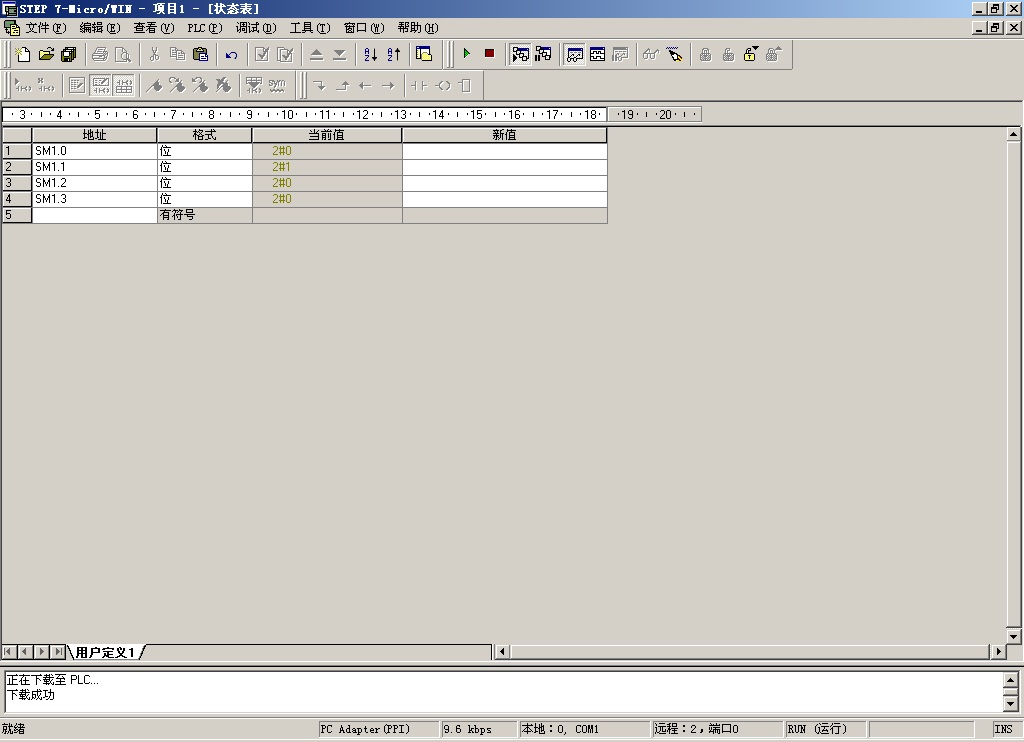Click the insert contact icon
Image resolution: width=1024 pixels, height=742 pixels.
(x=419, y=86)
